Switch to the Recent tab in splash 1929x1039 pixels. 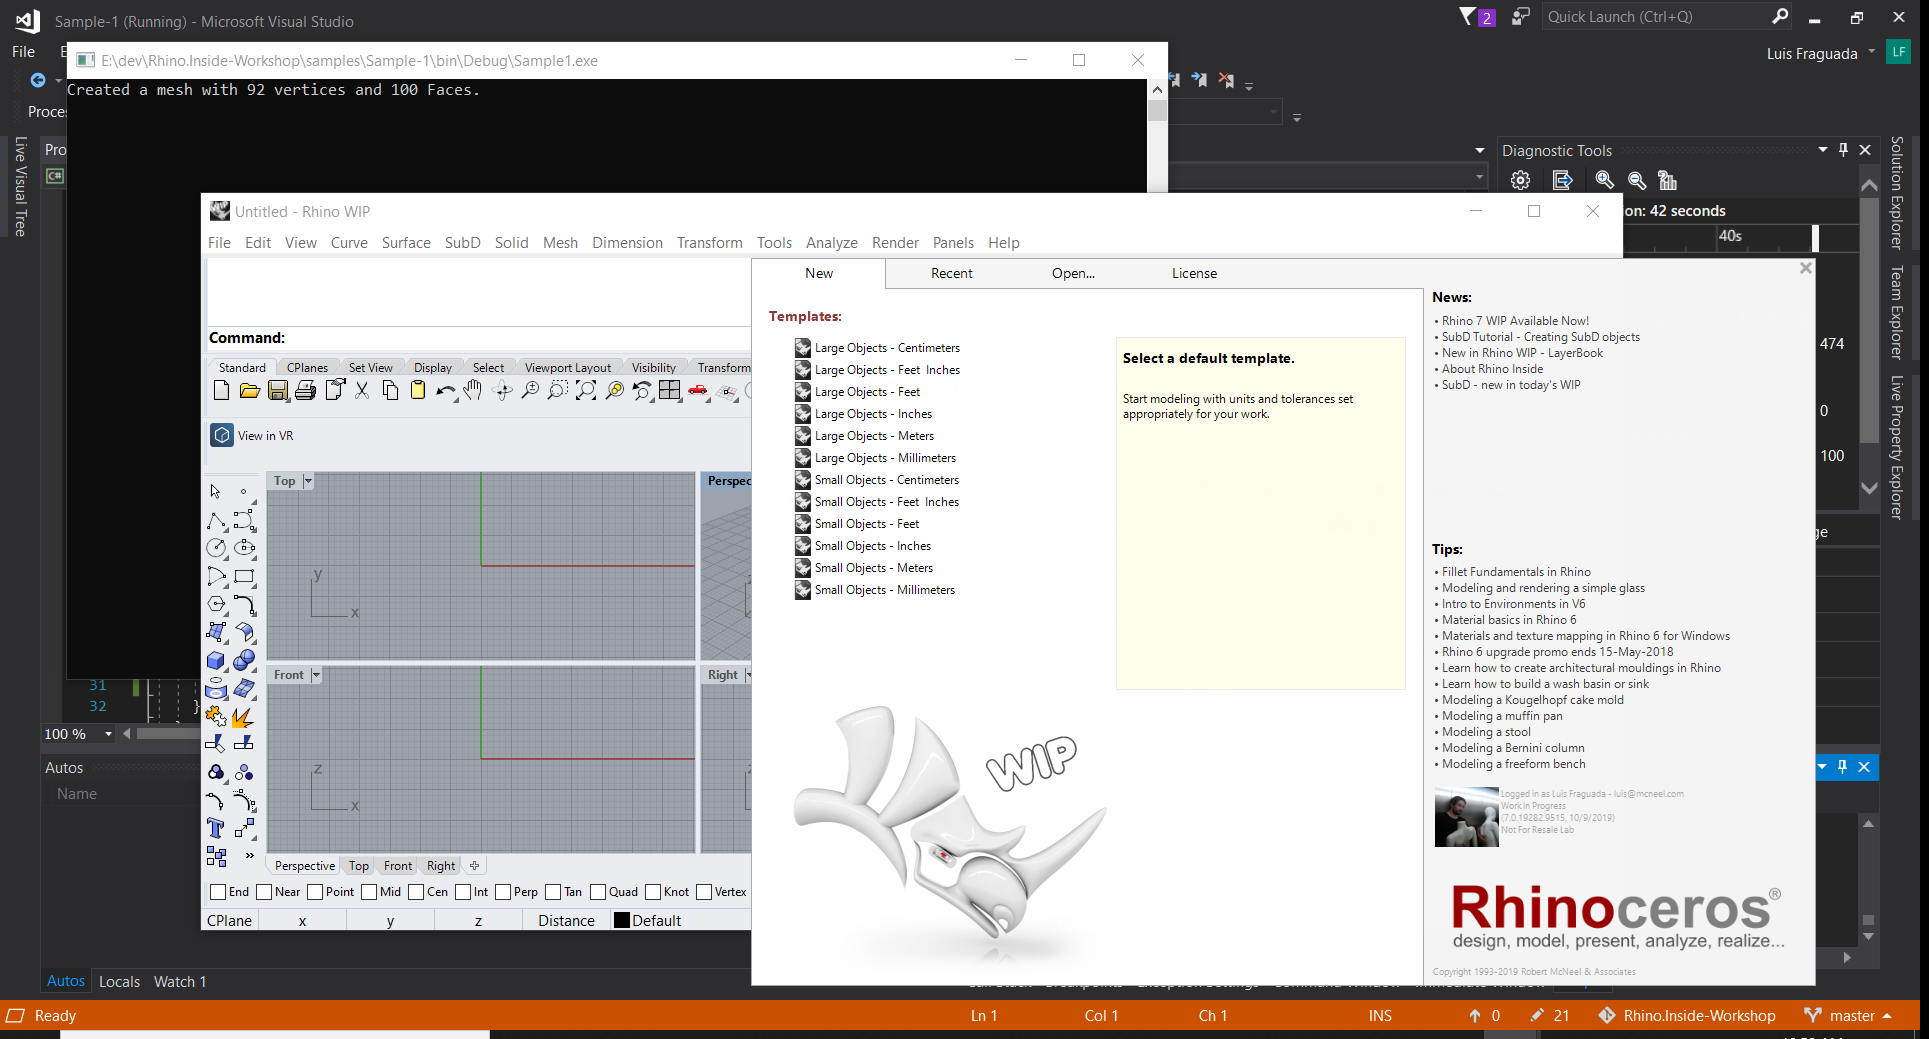click(951, 274)
